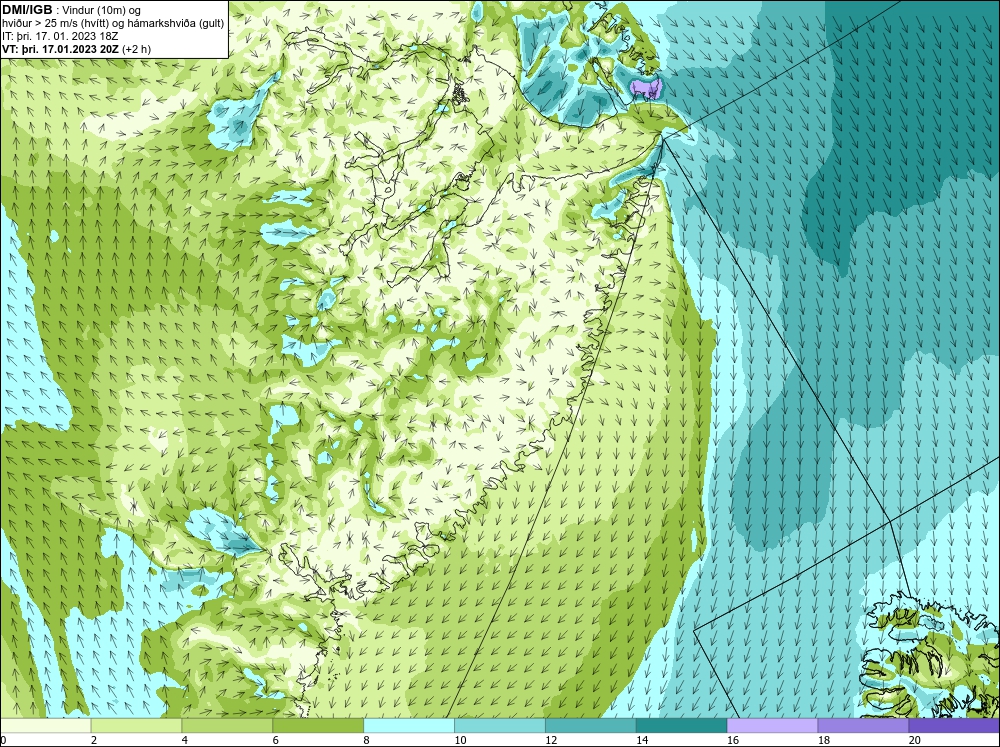Click the 'hviður > 25 m/s' legend line

pos(113,24)
